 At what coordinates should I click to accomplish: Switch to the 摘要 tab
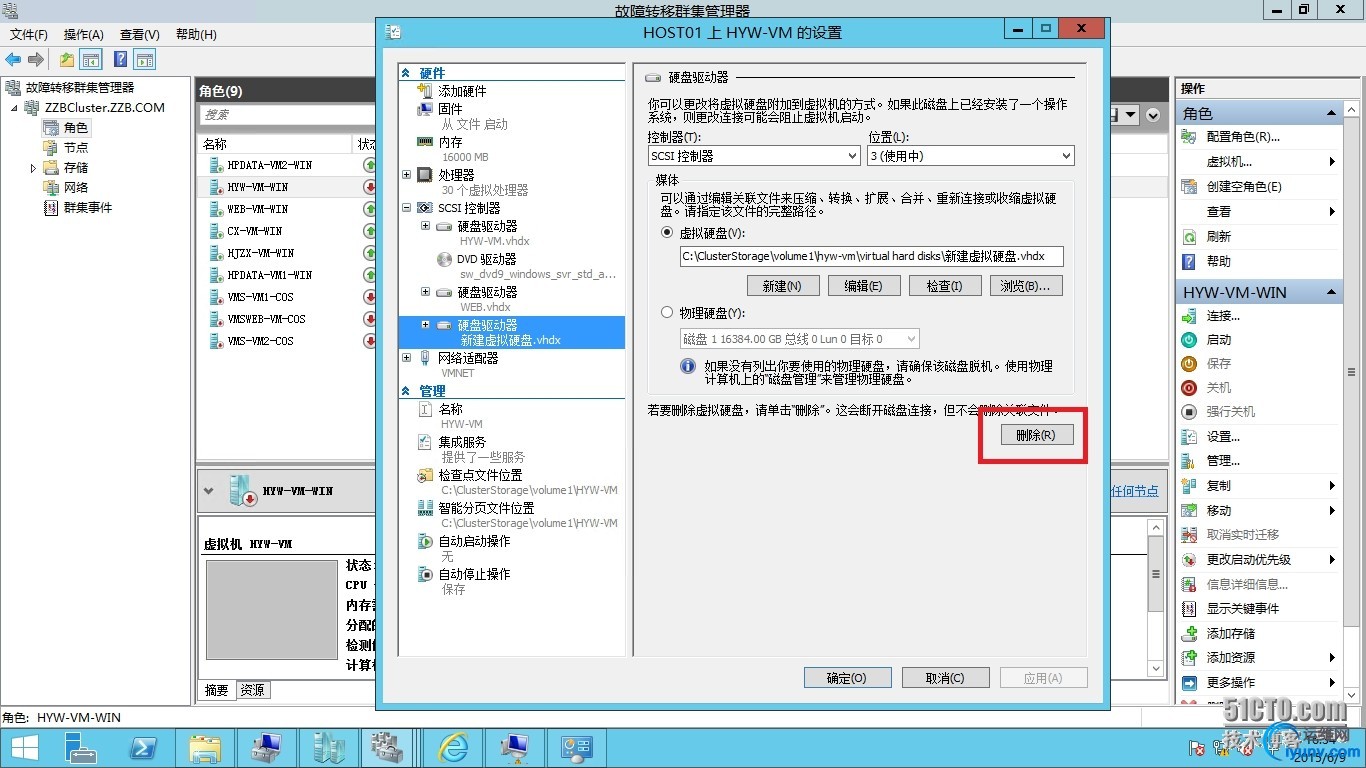tap(217, 690)
